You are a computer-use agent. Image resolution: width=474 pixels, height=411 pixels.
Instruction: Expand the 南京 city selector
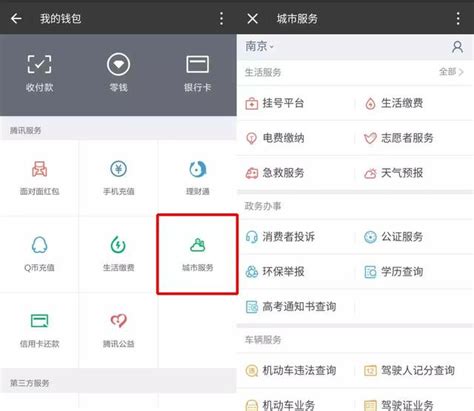point(259,46)
